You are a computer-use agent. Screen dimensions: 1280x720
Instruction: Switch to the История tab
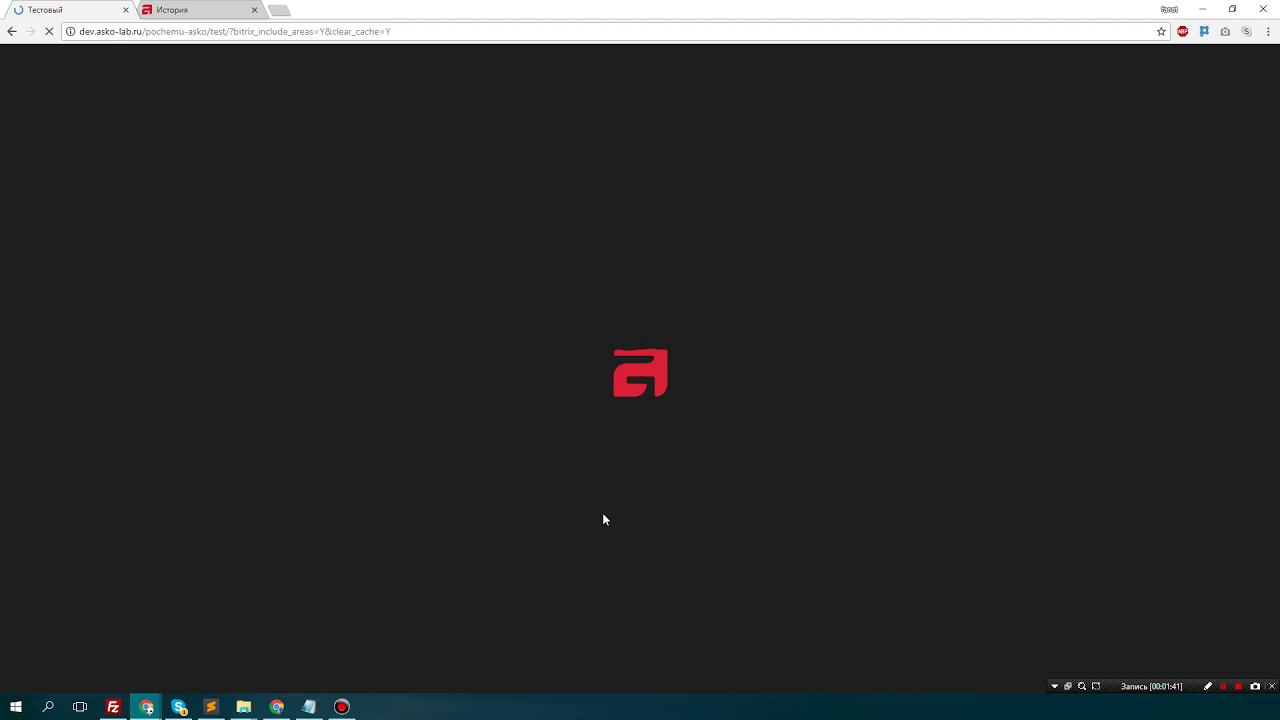(x=198, y=10)
